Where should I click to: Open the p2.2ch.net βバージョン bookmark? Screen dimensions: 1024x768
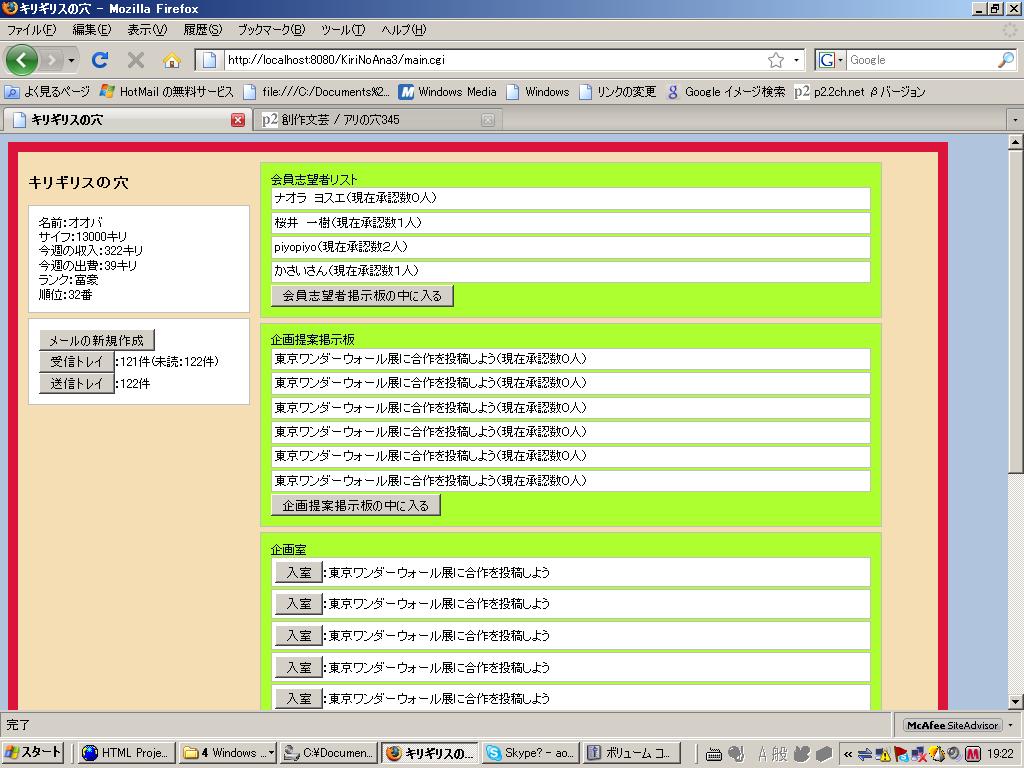point(860,92)
